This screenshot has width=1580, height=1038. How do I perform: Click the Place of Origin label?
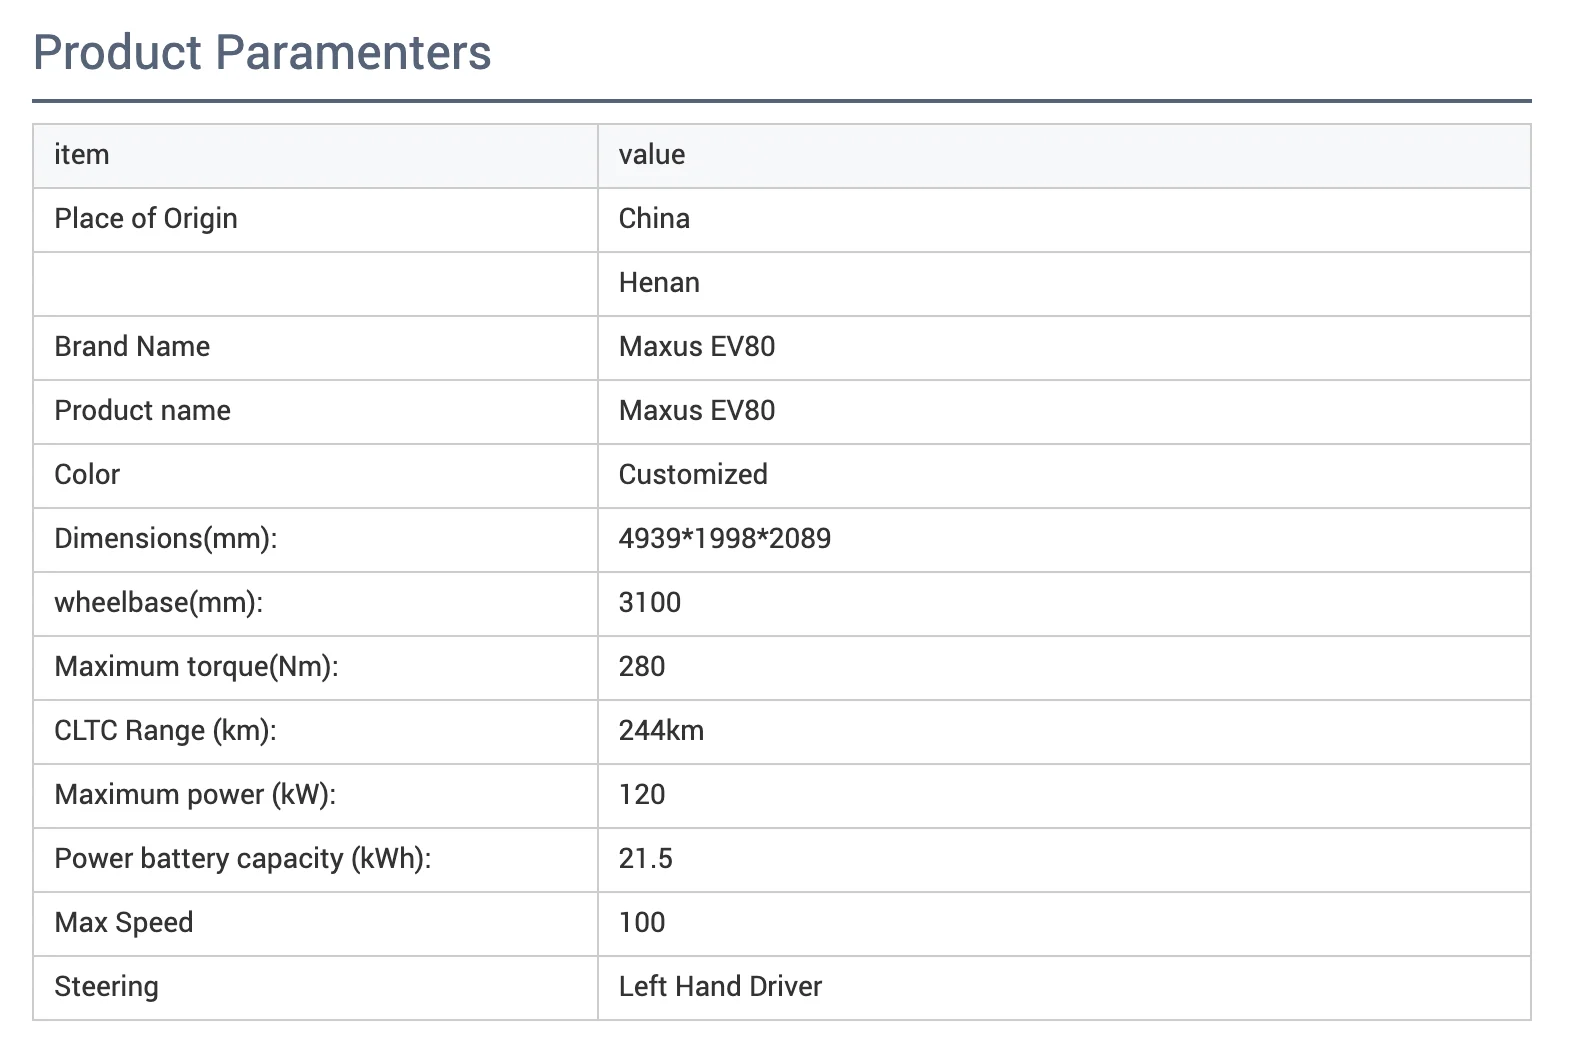pos(146,219)
